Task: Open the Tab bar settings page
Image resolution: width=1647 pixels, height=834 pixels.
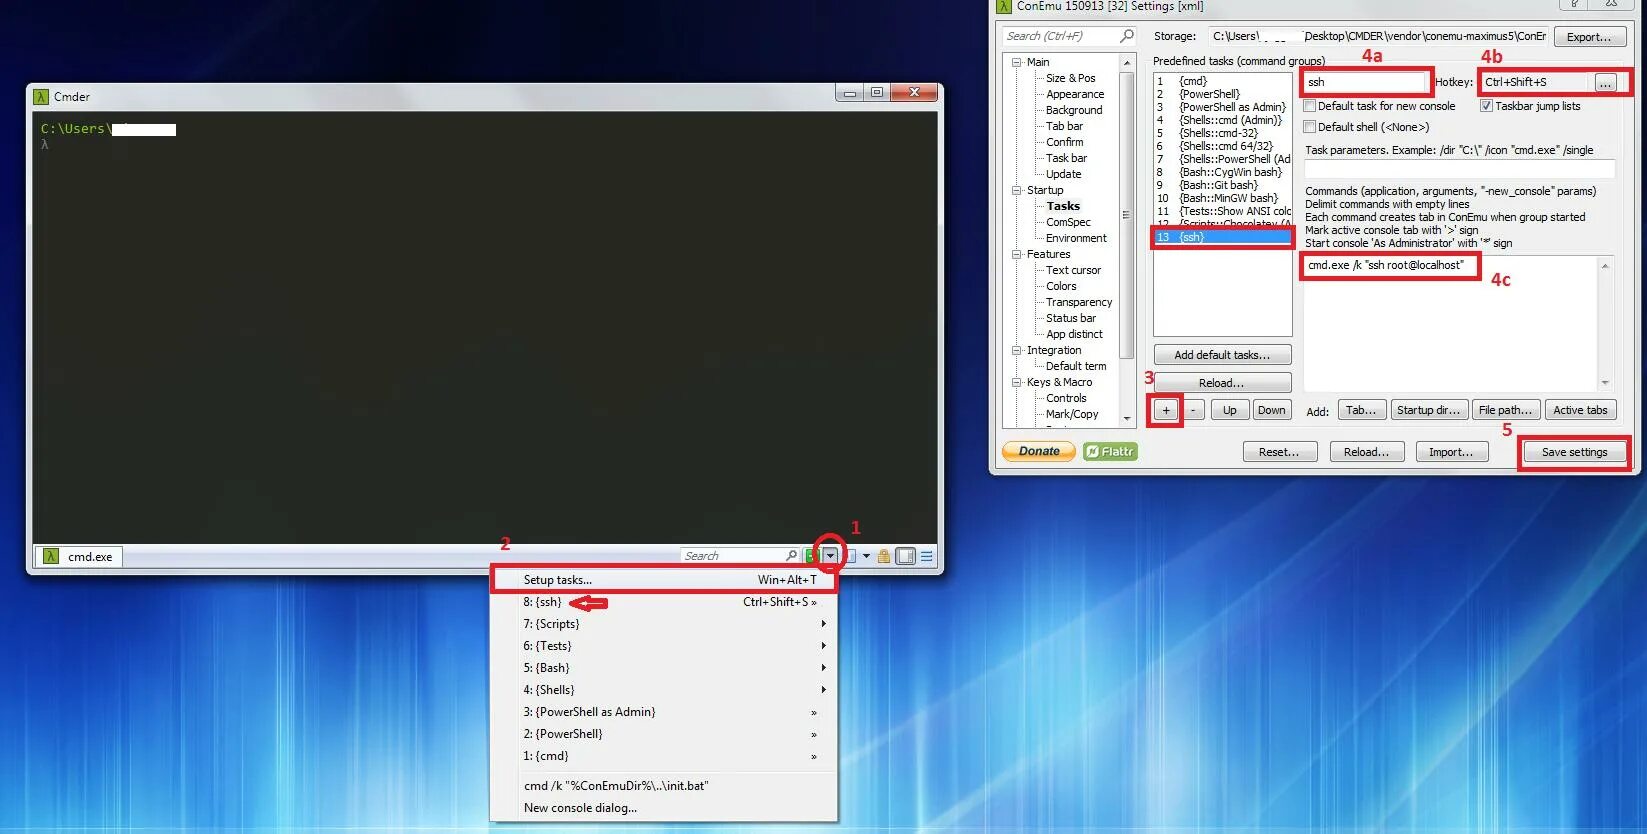Action: (x=1064, y=126)
